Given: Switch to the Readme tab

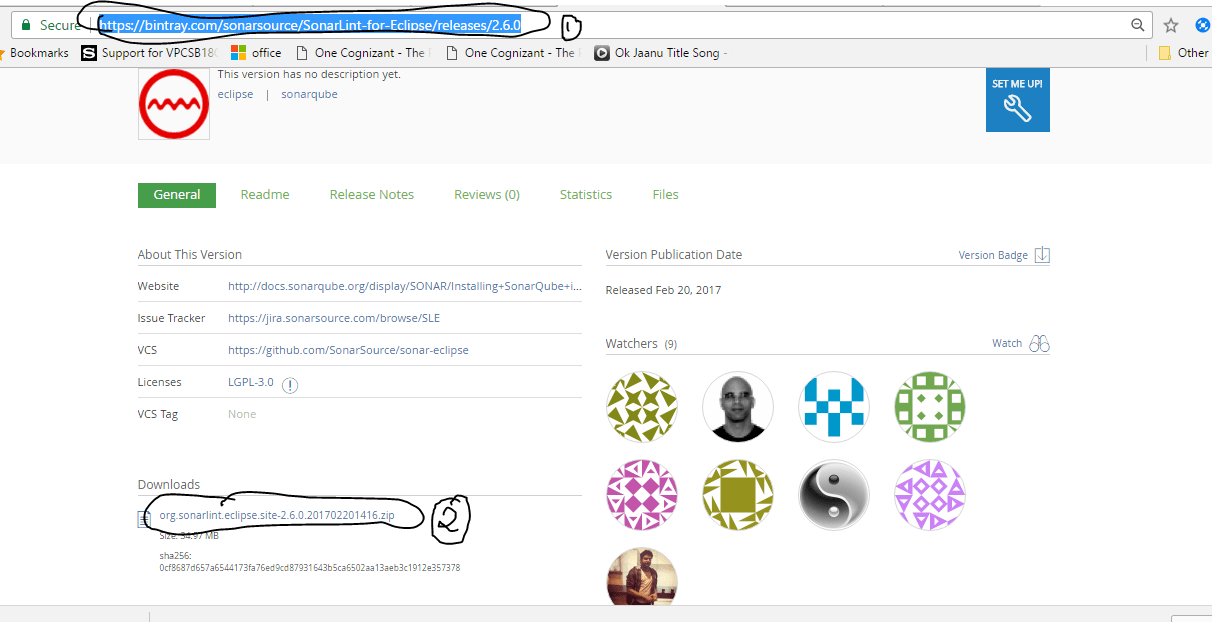Looking at the screenshot, I should tap(265, 195).
